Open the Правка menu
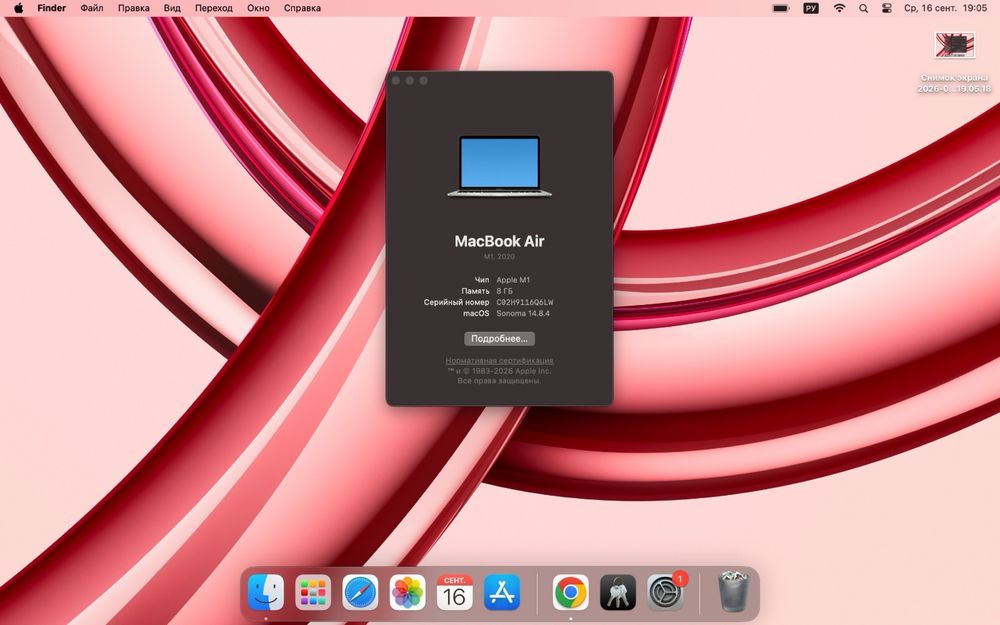 pos(134,8)
